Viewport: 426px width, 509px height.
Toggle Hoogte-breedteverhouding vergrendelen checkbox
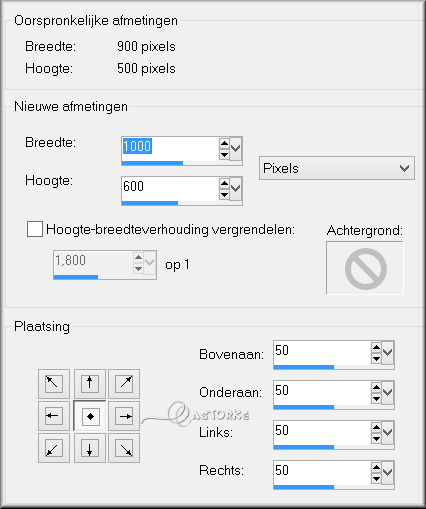click(x=35, y=229)
